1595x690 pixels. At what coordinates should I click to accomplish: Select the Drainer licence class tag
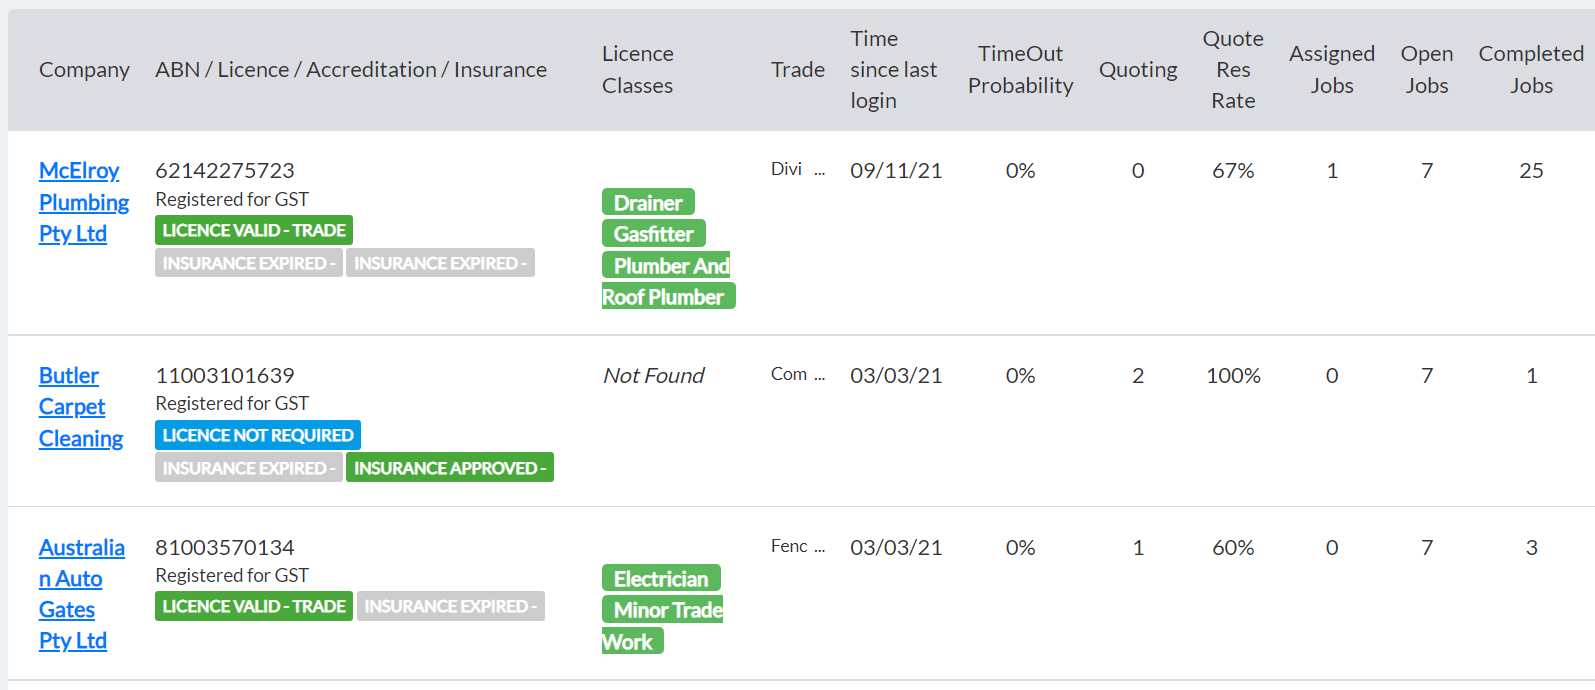648,202
